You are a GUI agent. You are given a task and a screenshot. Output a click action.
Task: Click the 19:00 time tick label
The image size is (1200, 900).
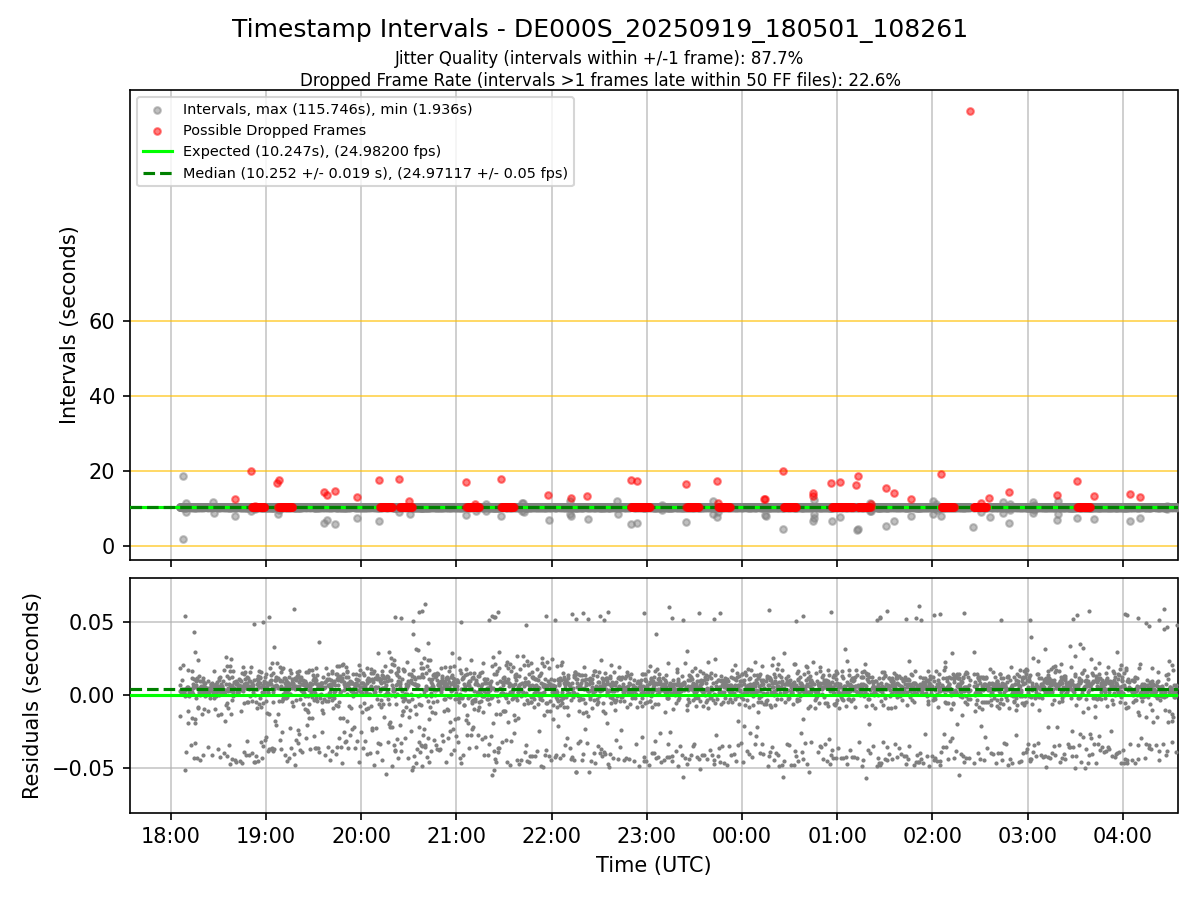(x=266, y=835)
